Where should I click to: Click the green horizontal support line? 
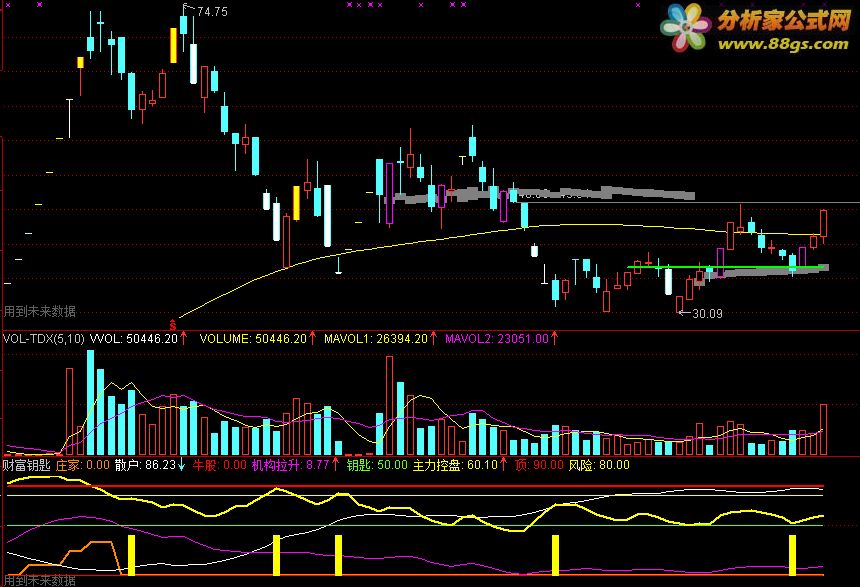tap(727, 267)
